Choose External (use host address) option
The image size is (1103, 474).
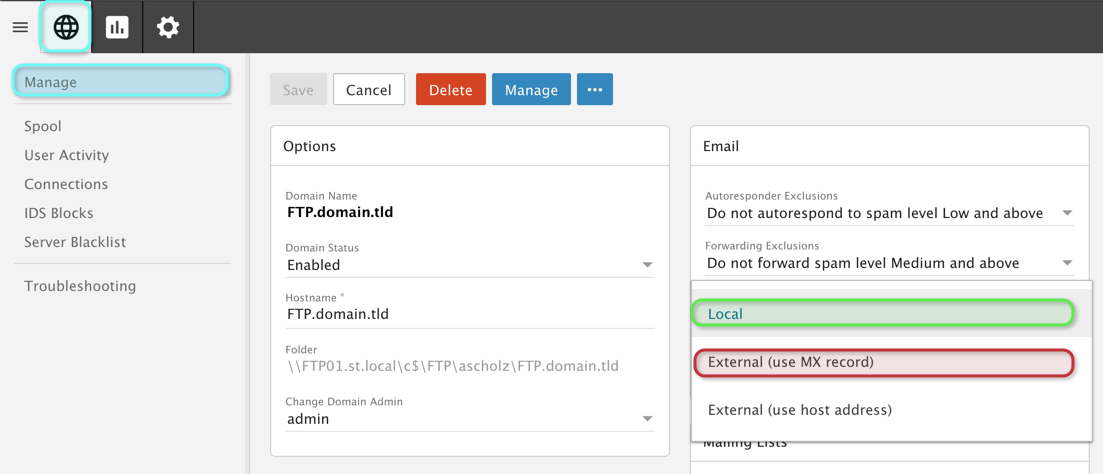[800, 410]
